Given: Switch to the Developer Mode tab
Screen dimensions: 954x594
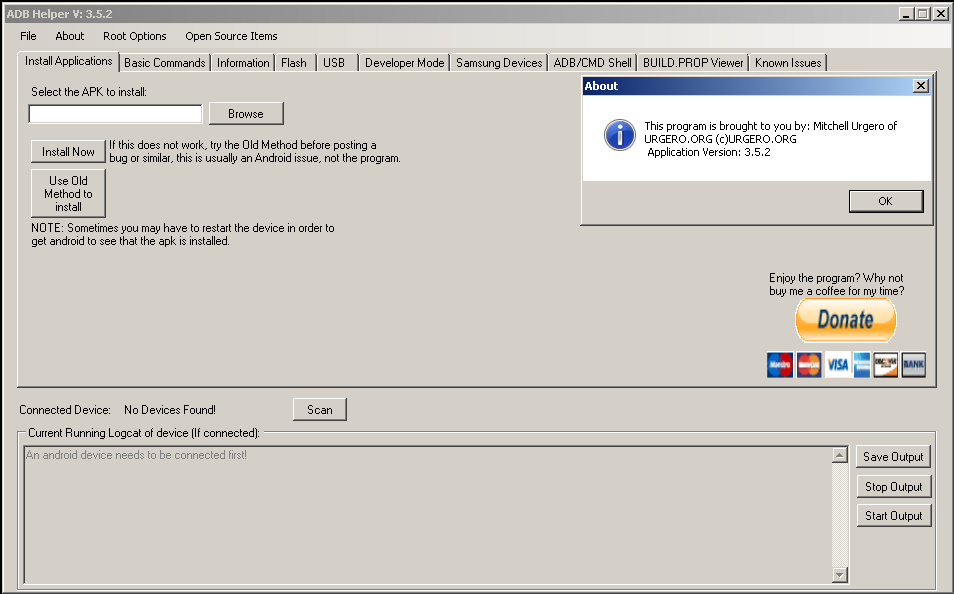Looking at the screenshot, I should [404, 63].
